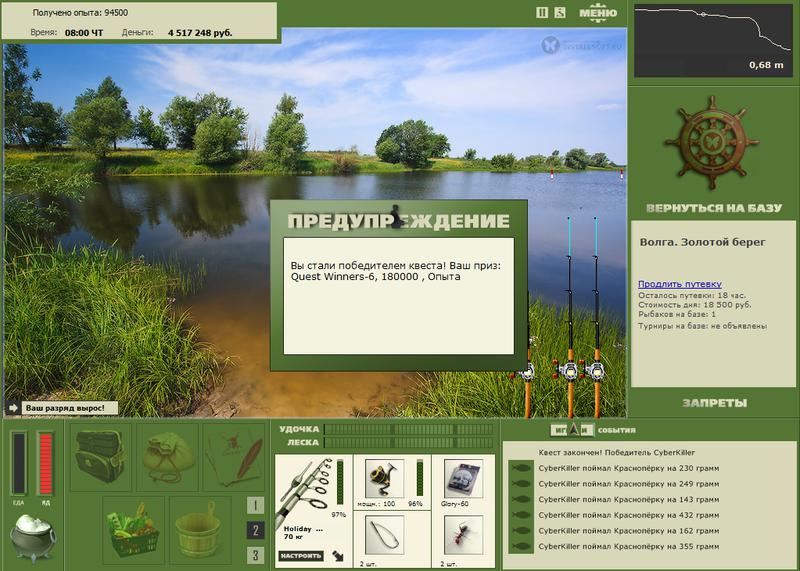
Task: Open the notebook with feather float icon
Action: (234, 457)
